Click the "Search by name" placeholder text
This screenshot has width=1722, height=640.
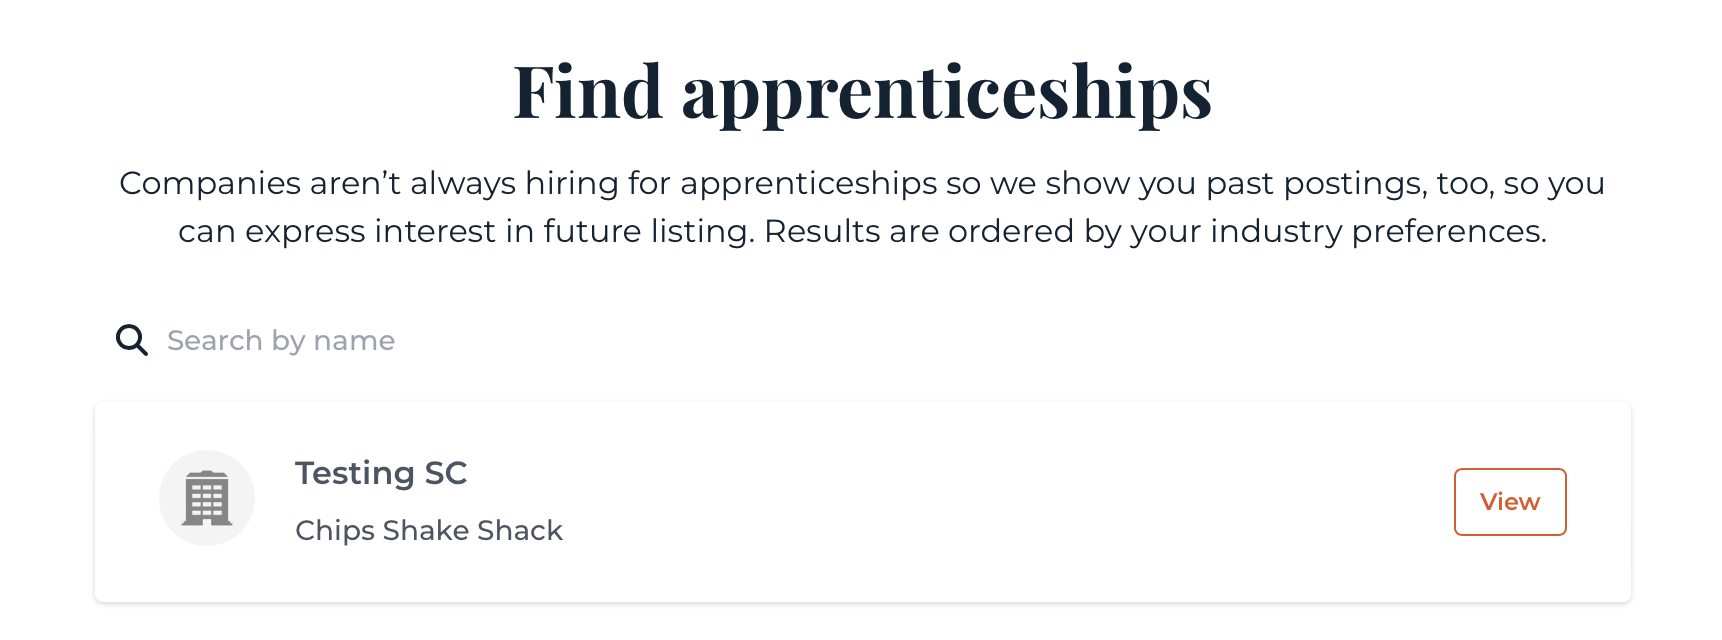tap(281, 341)
